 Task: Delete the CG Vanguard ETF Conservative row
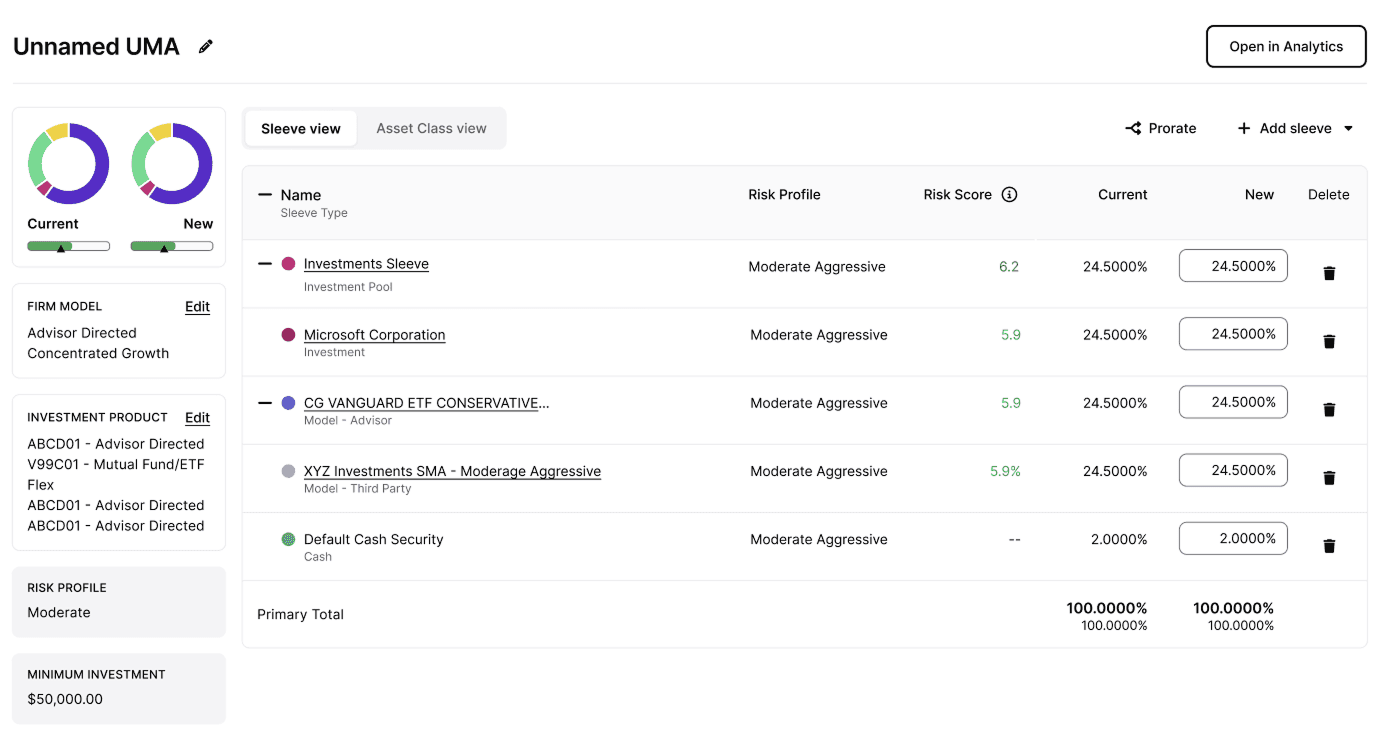point(1329,409)
